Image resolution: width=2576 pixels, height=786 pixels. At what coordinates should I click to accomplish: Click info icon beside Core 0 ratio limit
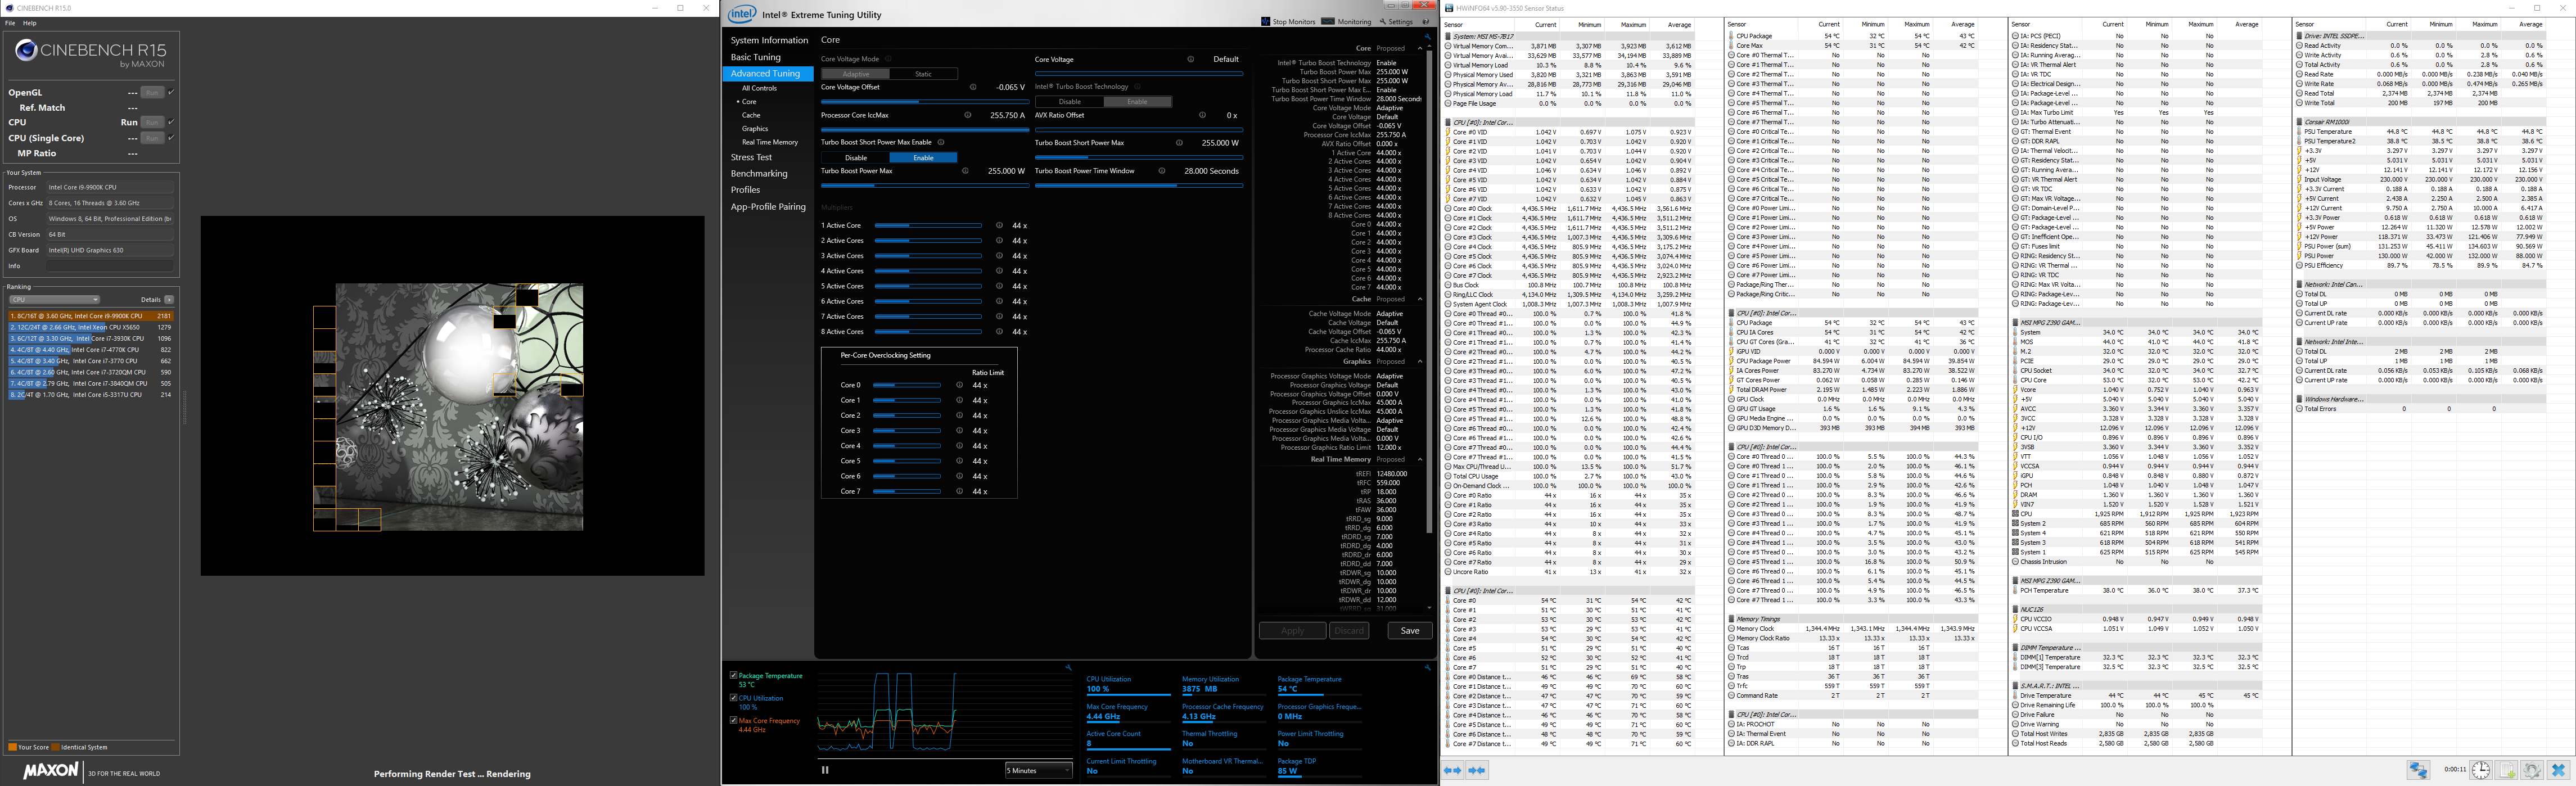tap(959, 385)
